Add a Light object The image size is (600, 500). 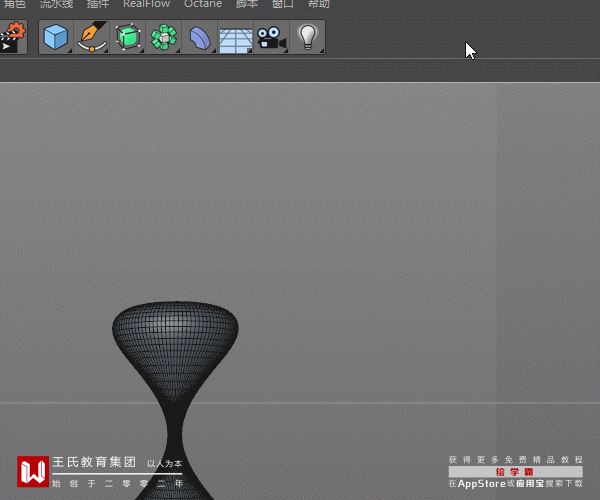click(x=308, y=37)
